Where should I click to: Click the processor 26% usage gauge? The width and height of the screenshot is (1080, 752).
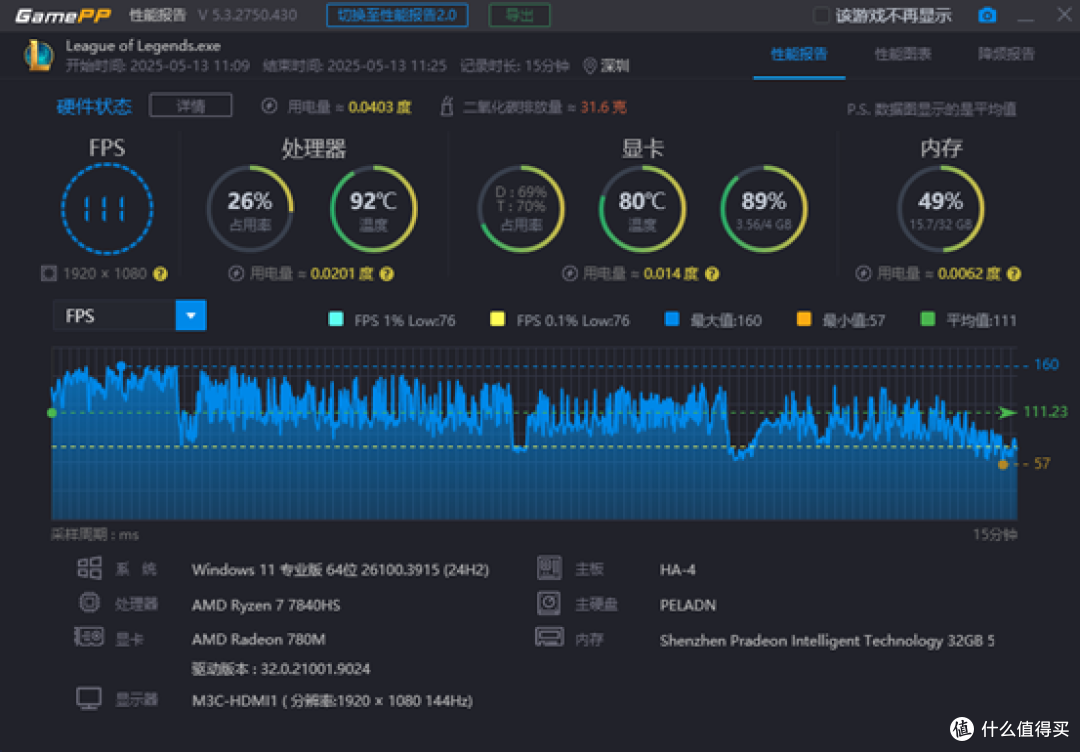click(250, 208)
